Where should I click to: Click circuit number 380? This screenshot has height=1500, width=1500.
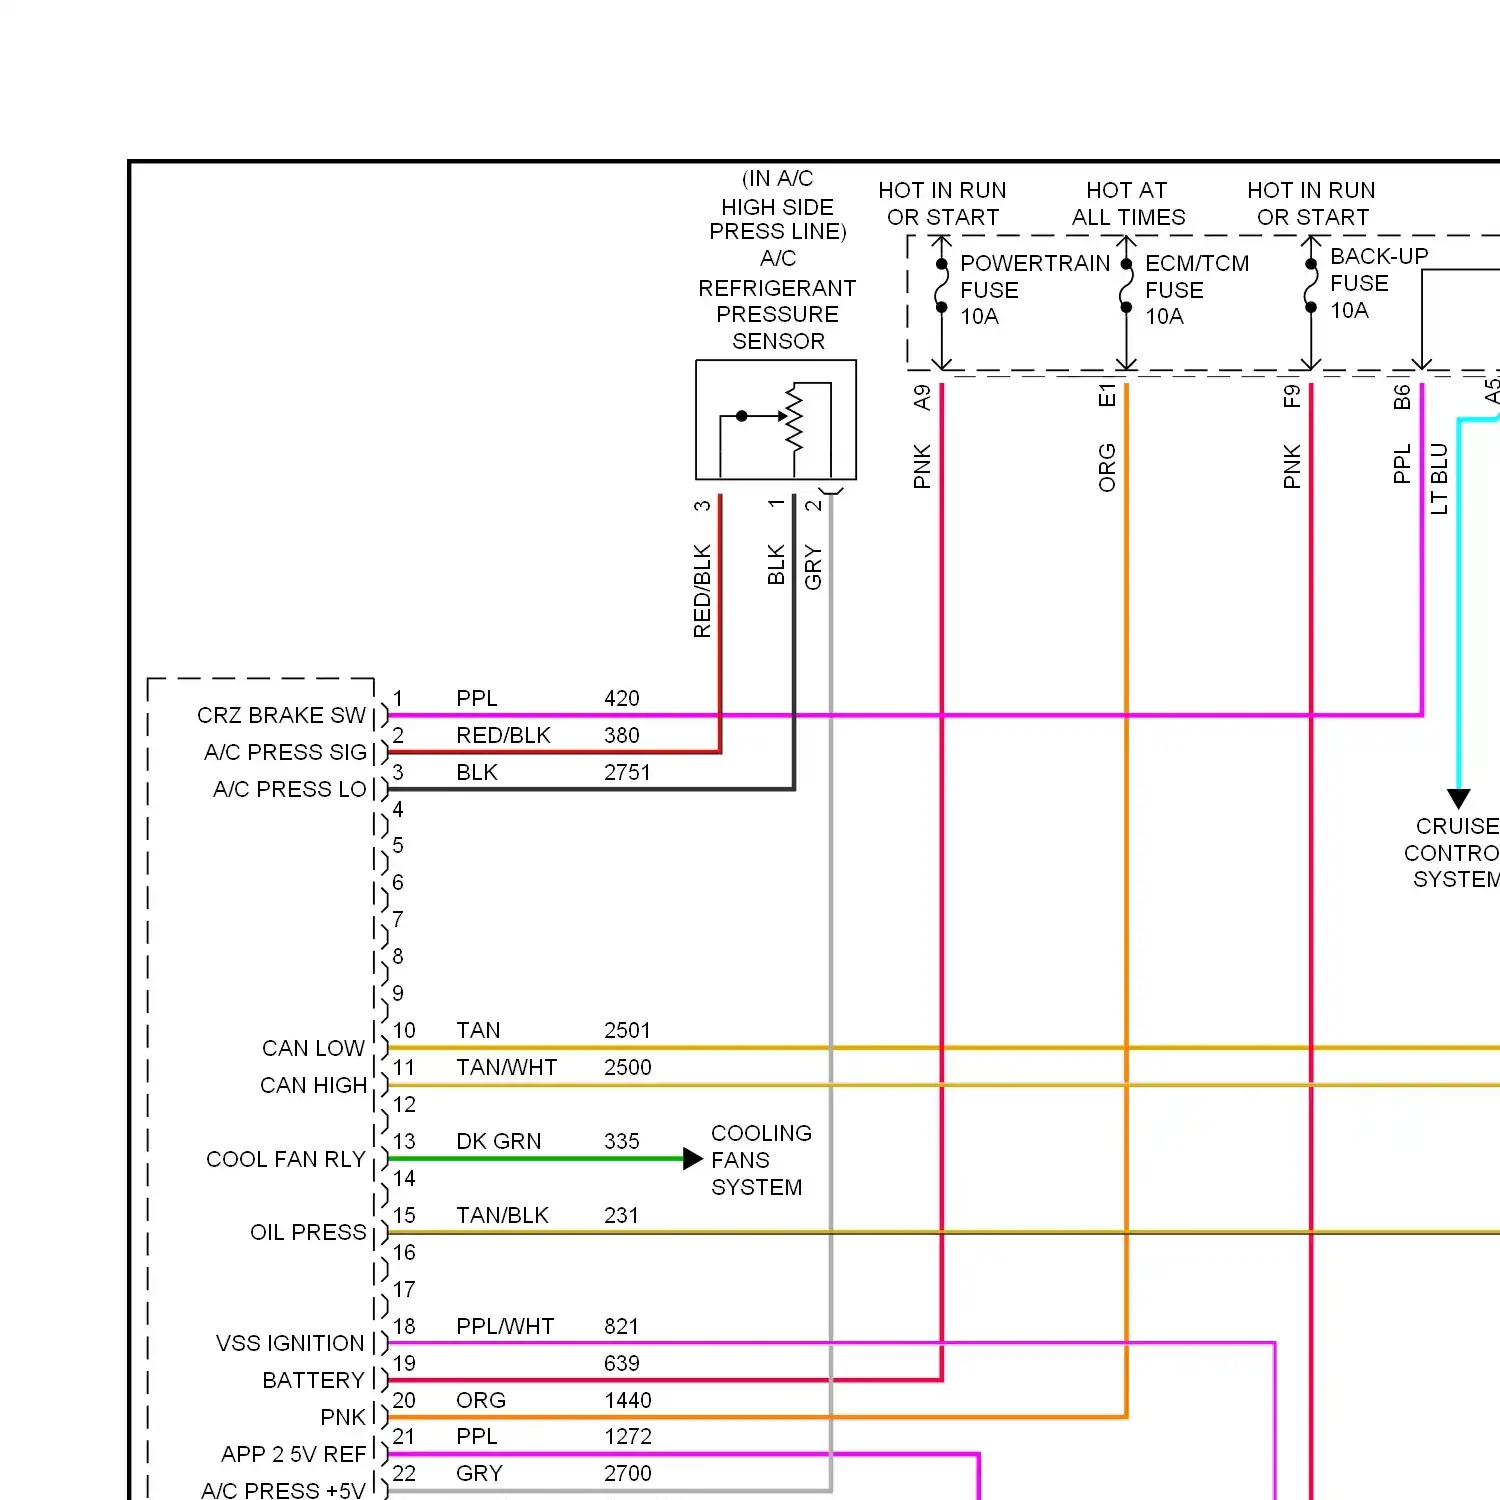click(x=622, y=735)
